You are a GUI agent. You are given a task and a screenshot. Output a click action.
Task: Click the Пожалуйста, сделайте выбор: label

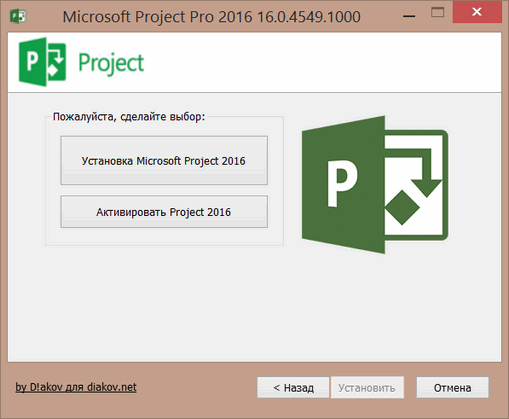(129, 117)
